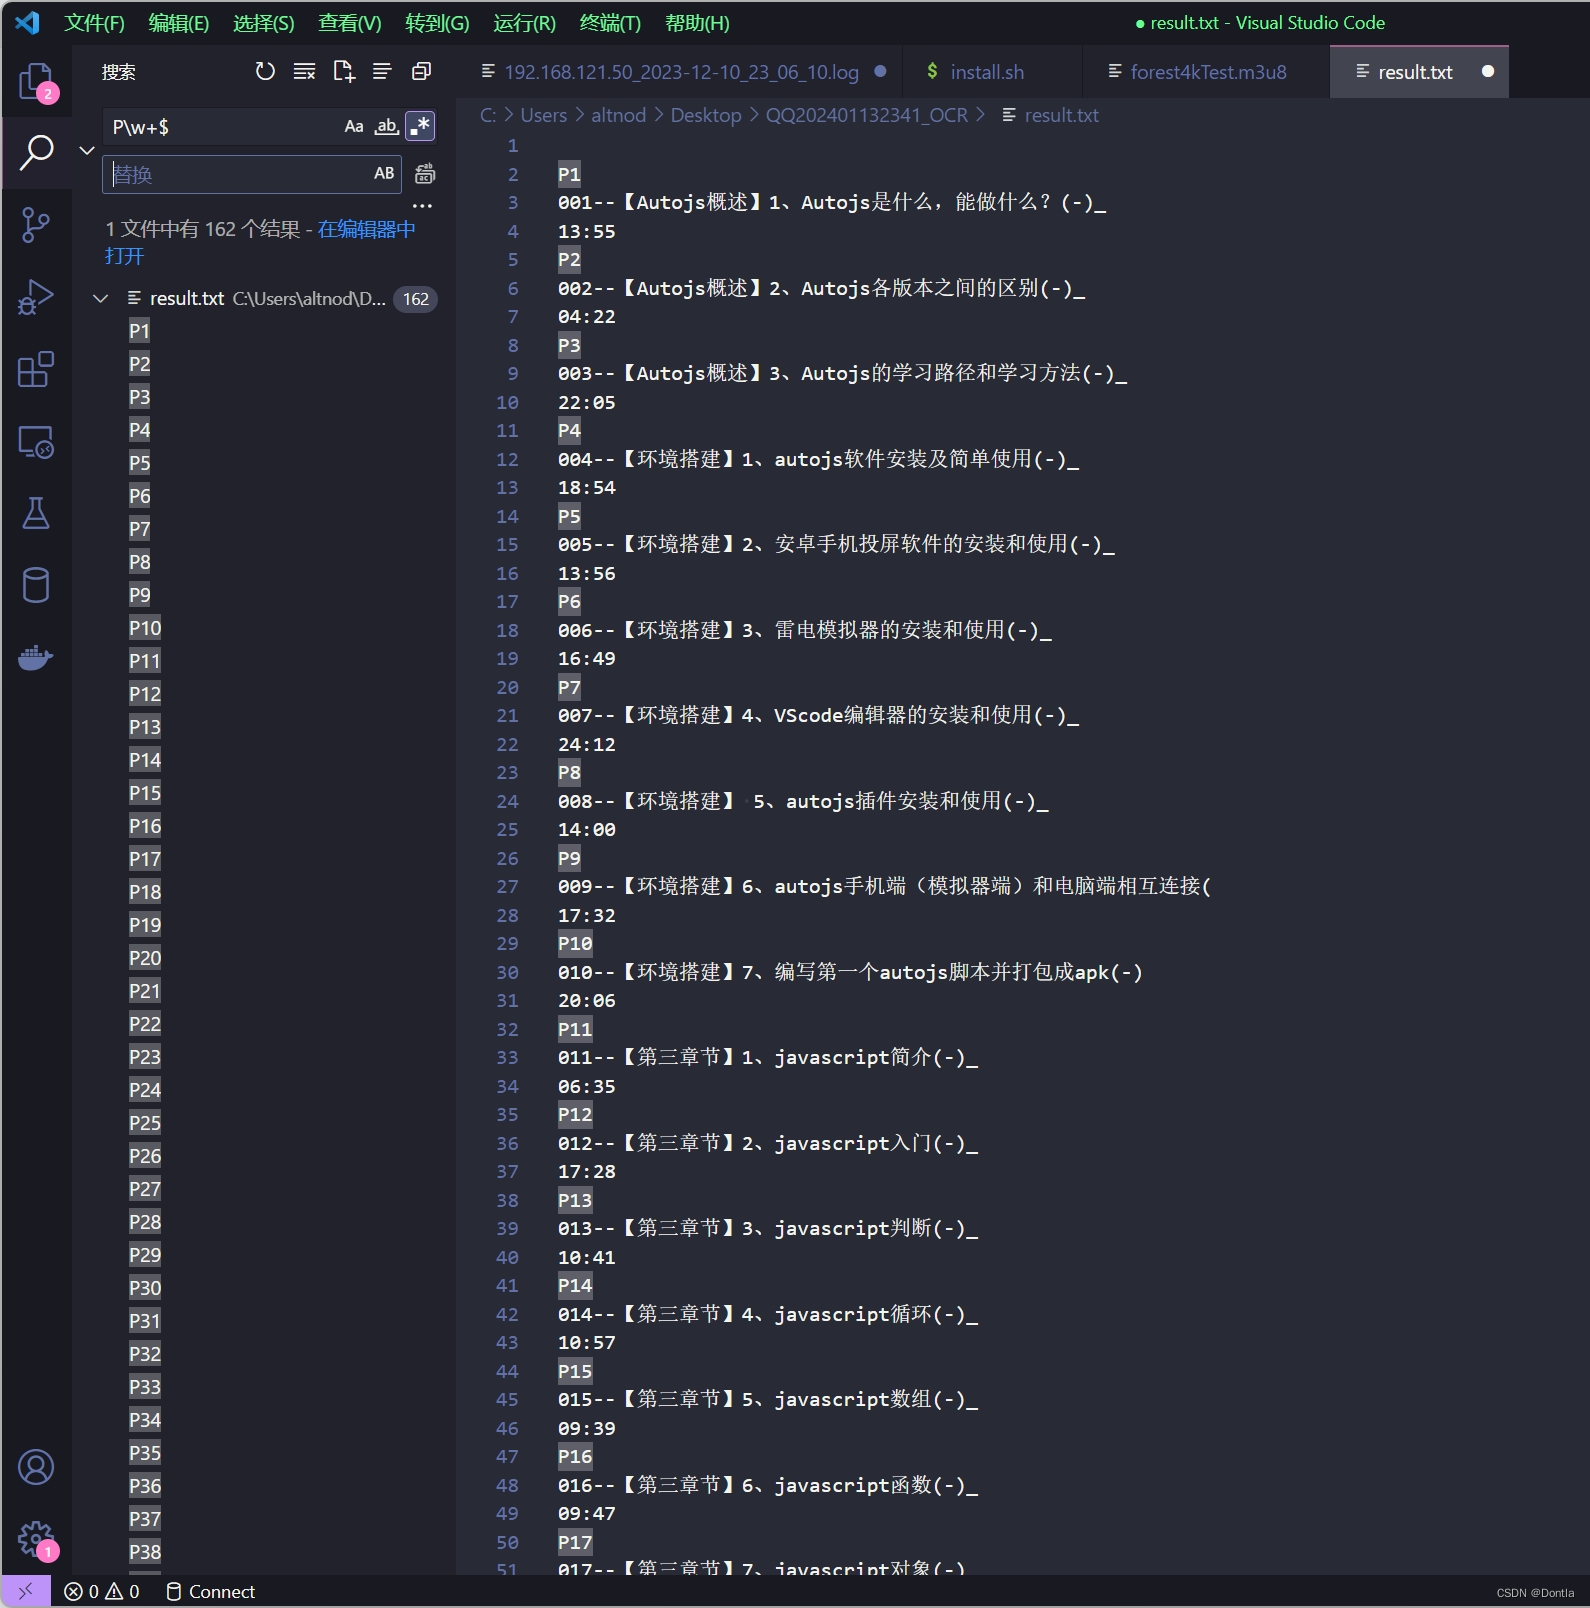Viewport: 1590px width, 1608px height.
Task: Toggle Match Case option
Action: tap(354, 126)
